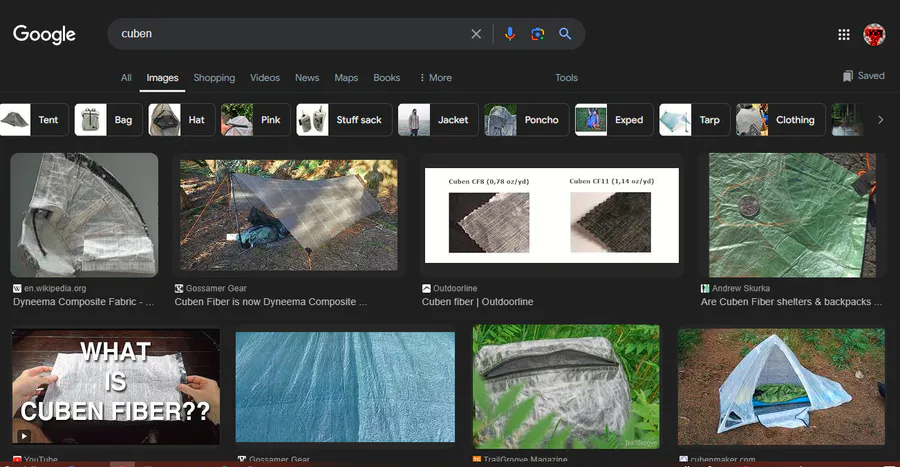Filter results by the Stuff sack chip
900x467 pixels.
(x=344, y=120)
